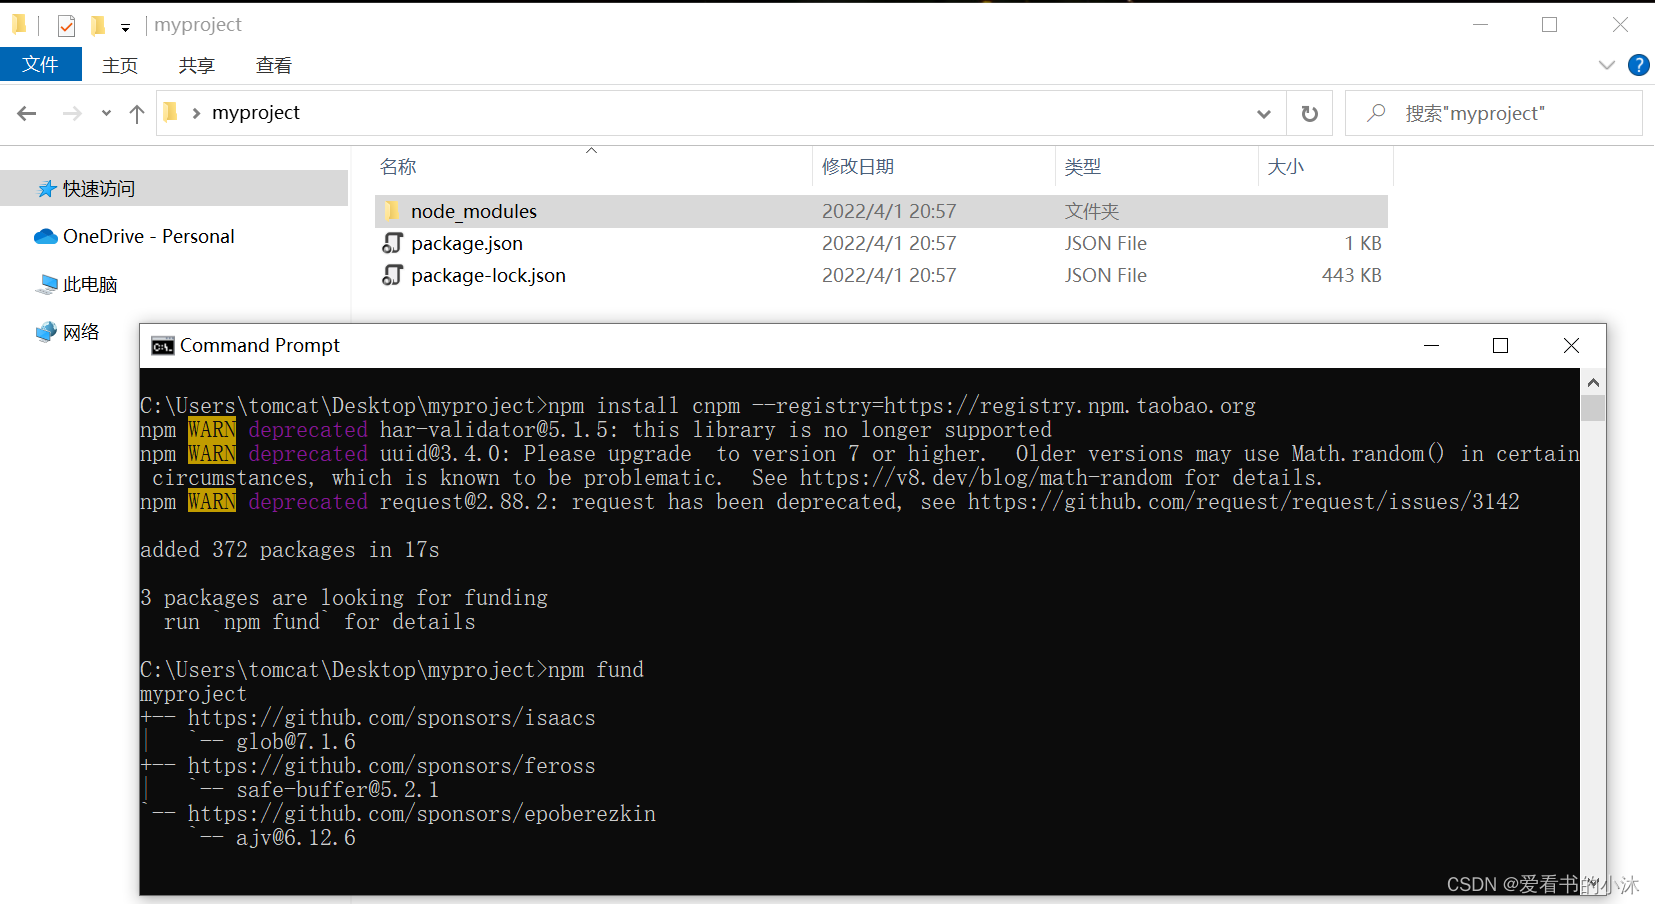
Task: Click the 'npm fund' command text
Action: coord(596,670)
